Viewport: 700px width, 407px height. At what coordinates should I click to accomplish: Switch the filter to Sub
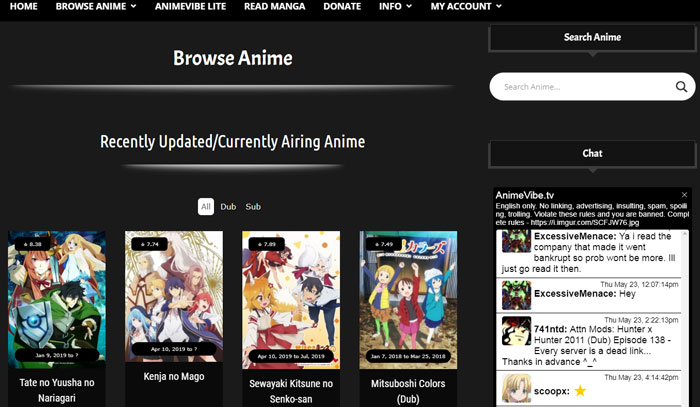tap(253, 207)
